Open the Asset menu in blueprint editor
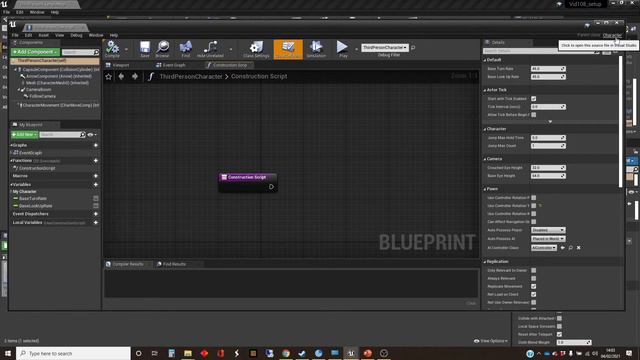The height and width of the screenshot is (360, 640). [x=44, y=36]
